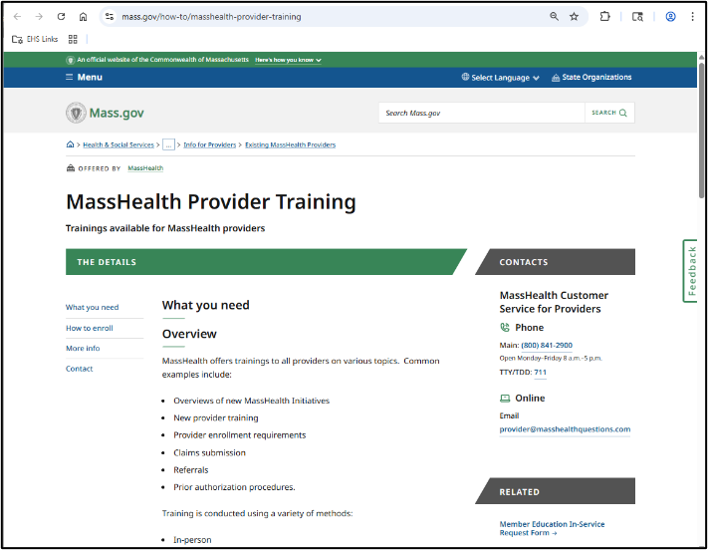The image size is (708, 550).
Task: Click the browser forward arrow
Action: click(x=39, y=17)
